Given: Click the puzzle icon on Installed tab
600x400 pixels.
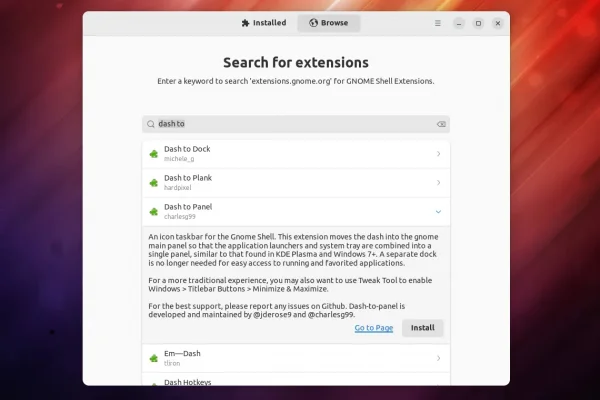Looking at the screenshot, I should coord(245,23).
